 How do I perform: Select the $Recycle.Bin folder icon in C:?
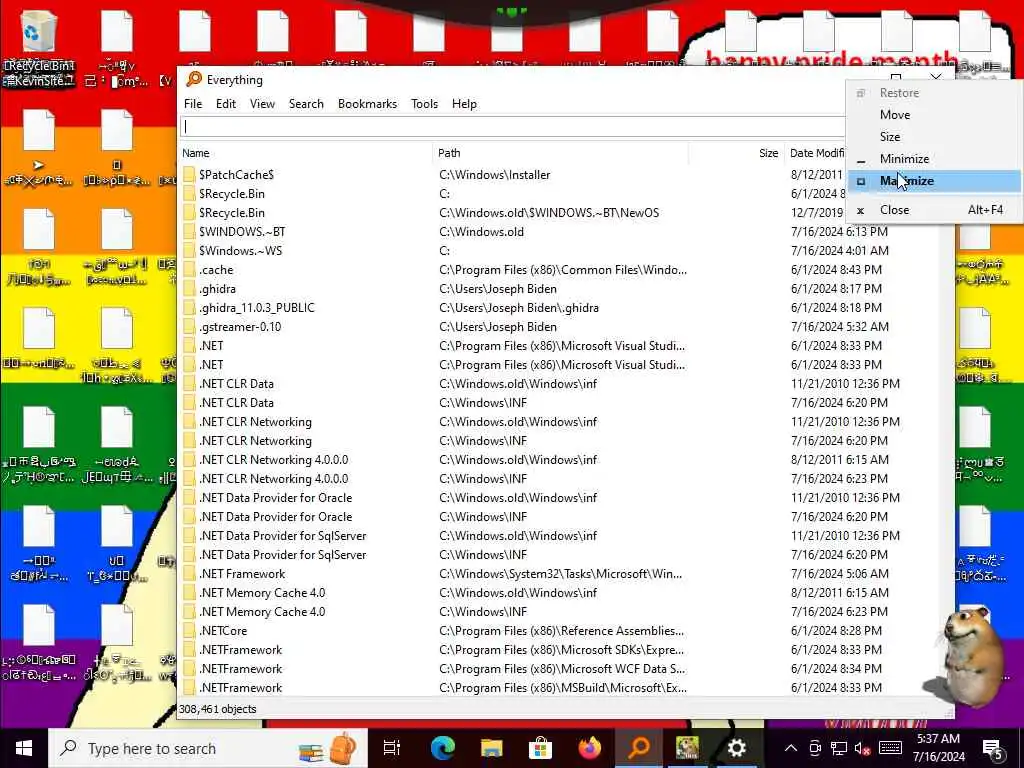coord(189,194)
